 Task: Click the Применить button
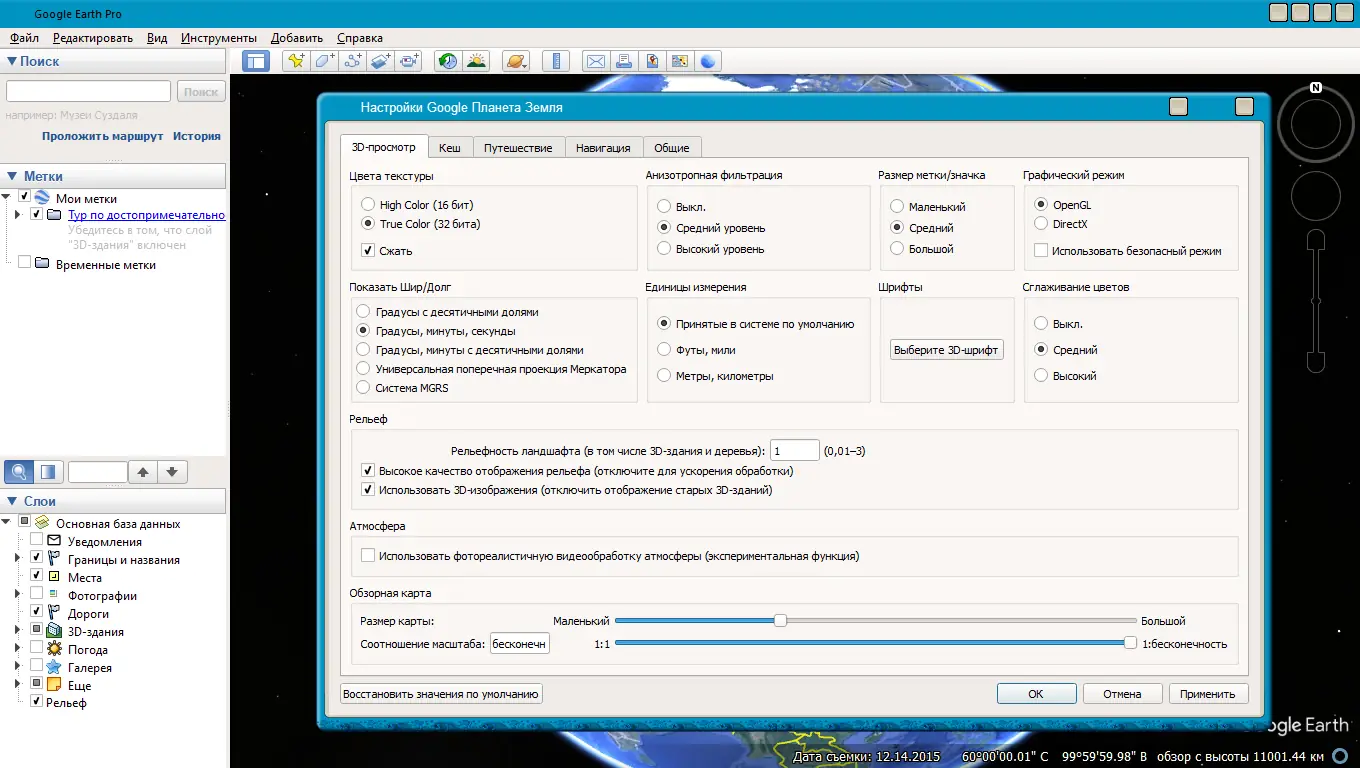[1208, 694]
